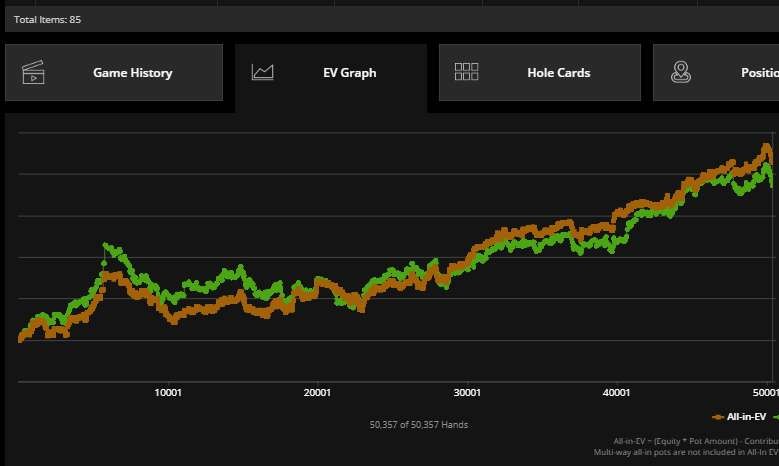Click the multi-way all-in pots note
The width and height of the screenshot is (779, 466).
686,453
